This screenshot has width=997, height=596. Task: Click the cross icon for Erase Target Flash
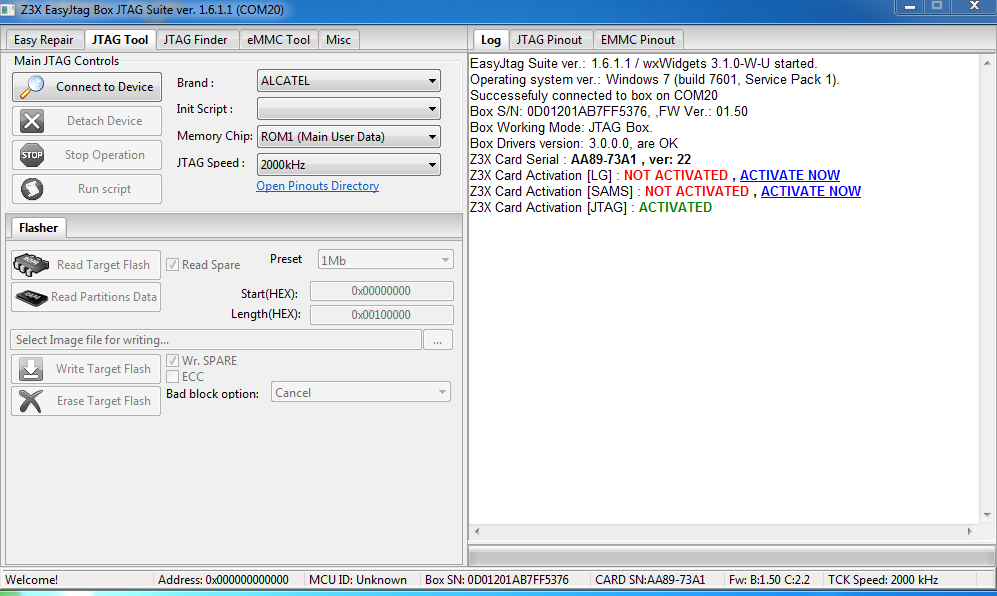(31, 401)
